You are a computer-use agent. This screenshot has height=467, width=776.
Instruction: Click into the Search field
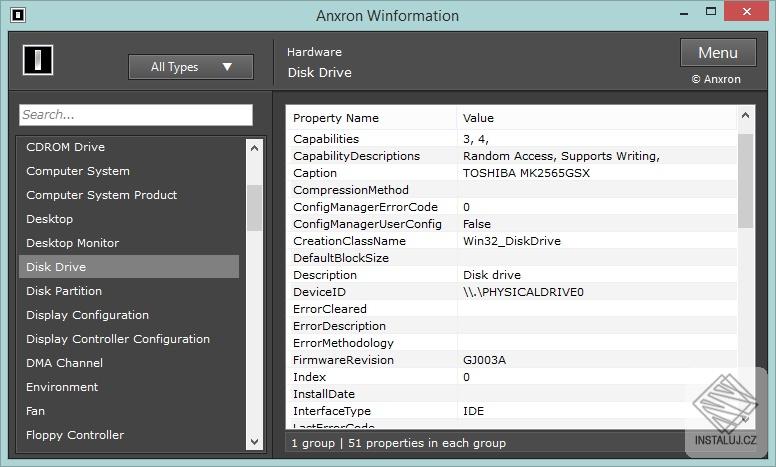(x=136, y=115)
